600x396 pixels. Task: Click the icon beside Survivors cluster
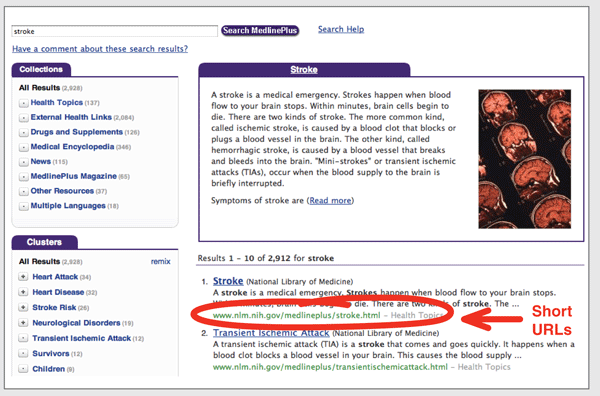coord(23,354)
